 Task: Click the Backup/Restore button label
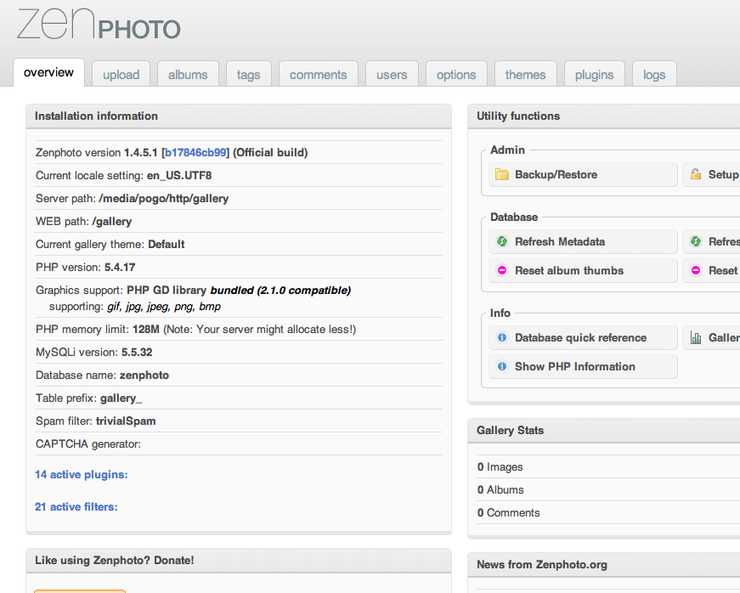pos(556,175)
